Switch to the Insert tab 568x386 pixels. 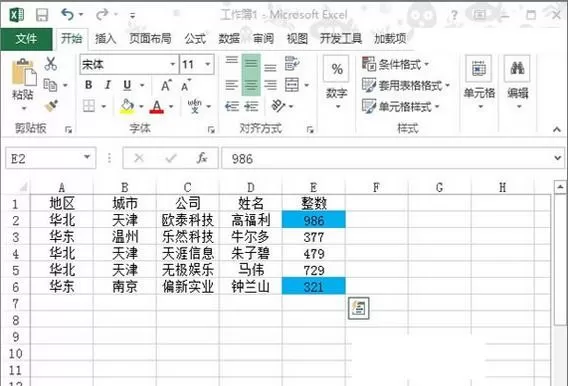click(x=105, y=38)
